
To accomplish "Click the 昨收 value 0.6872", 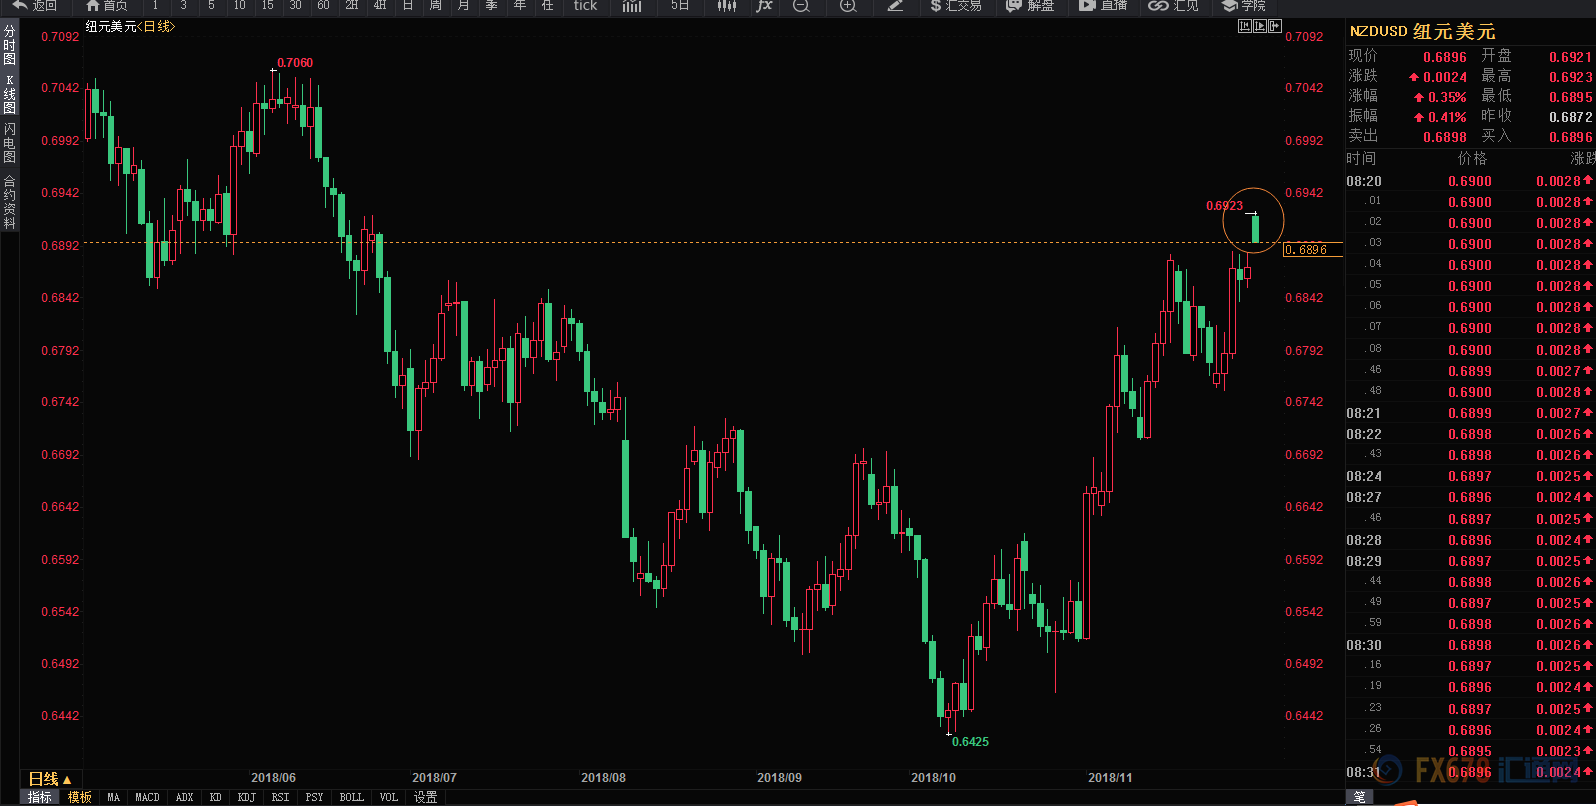I will tap(1570, 117).
